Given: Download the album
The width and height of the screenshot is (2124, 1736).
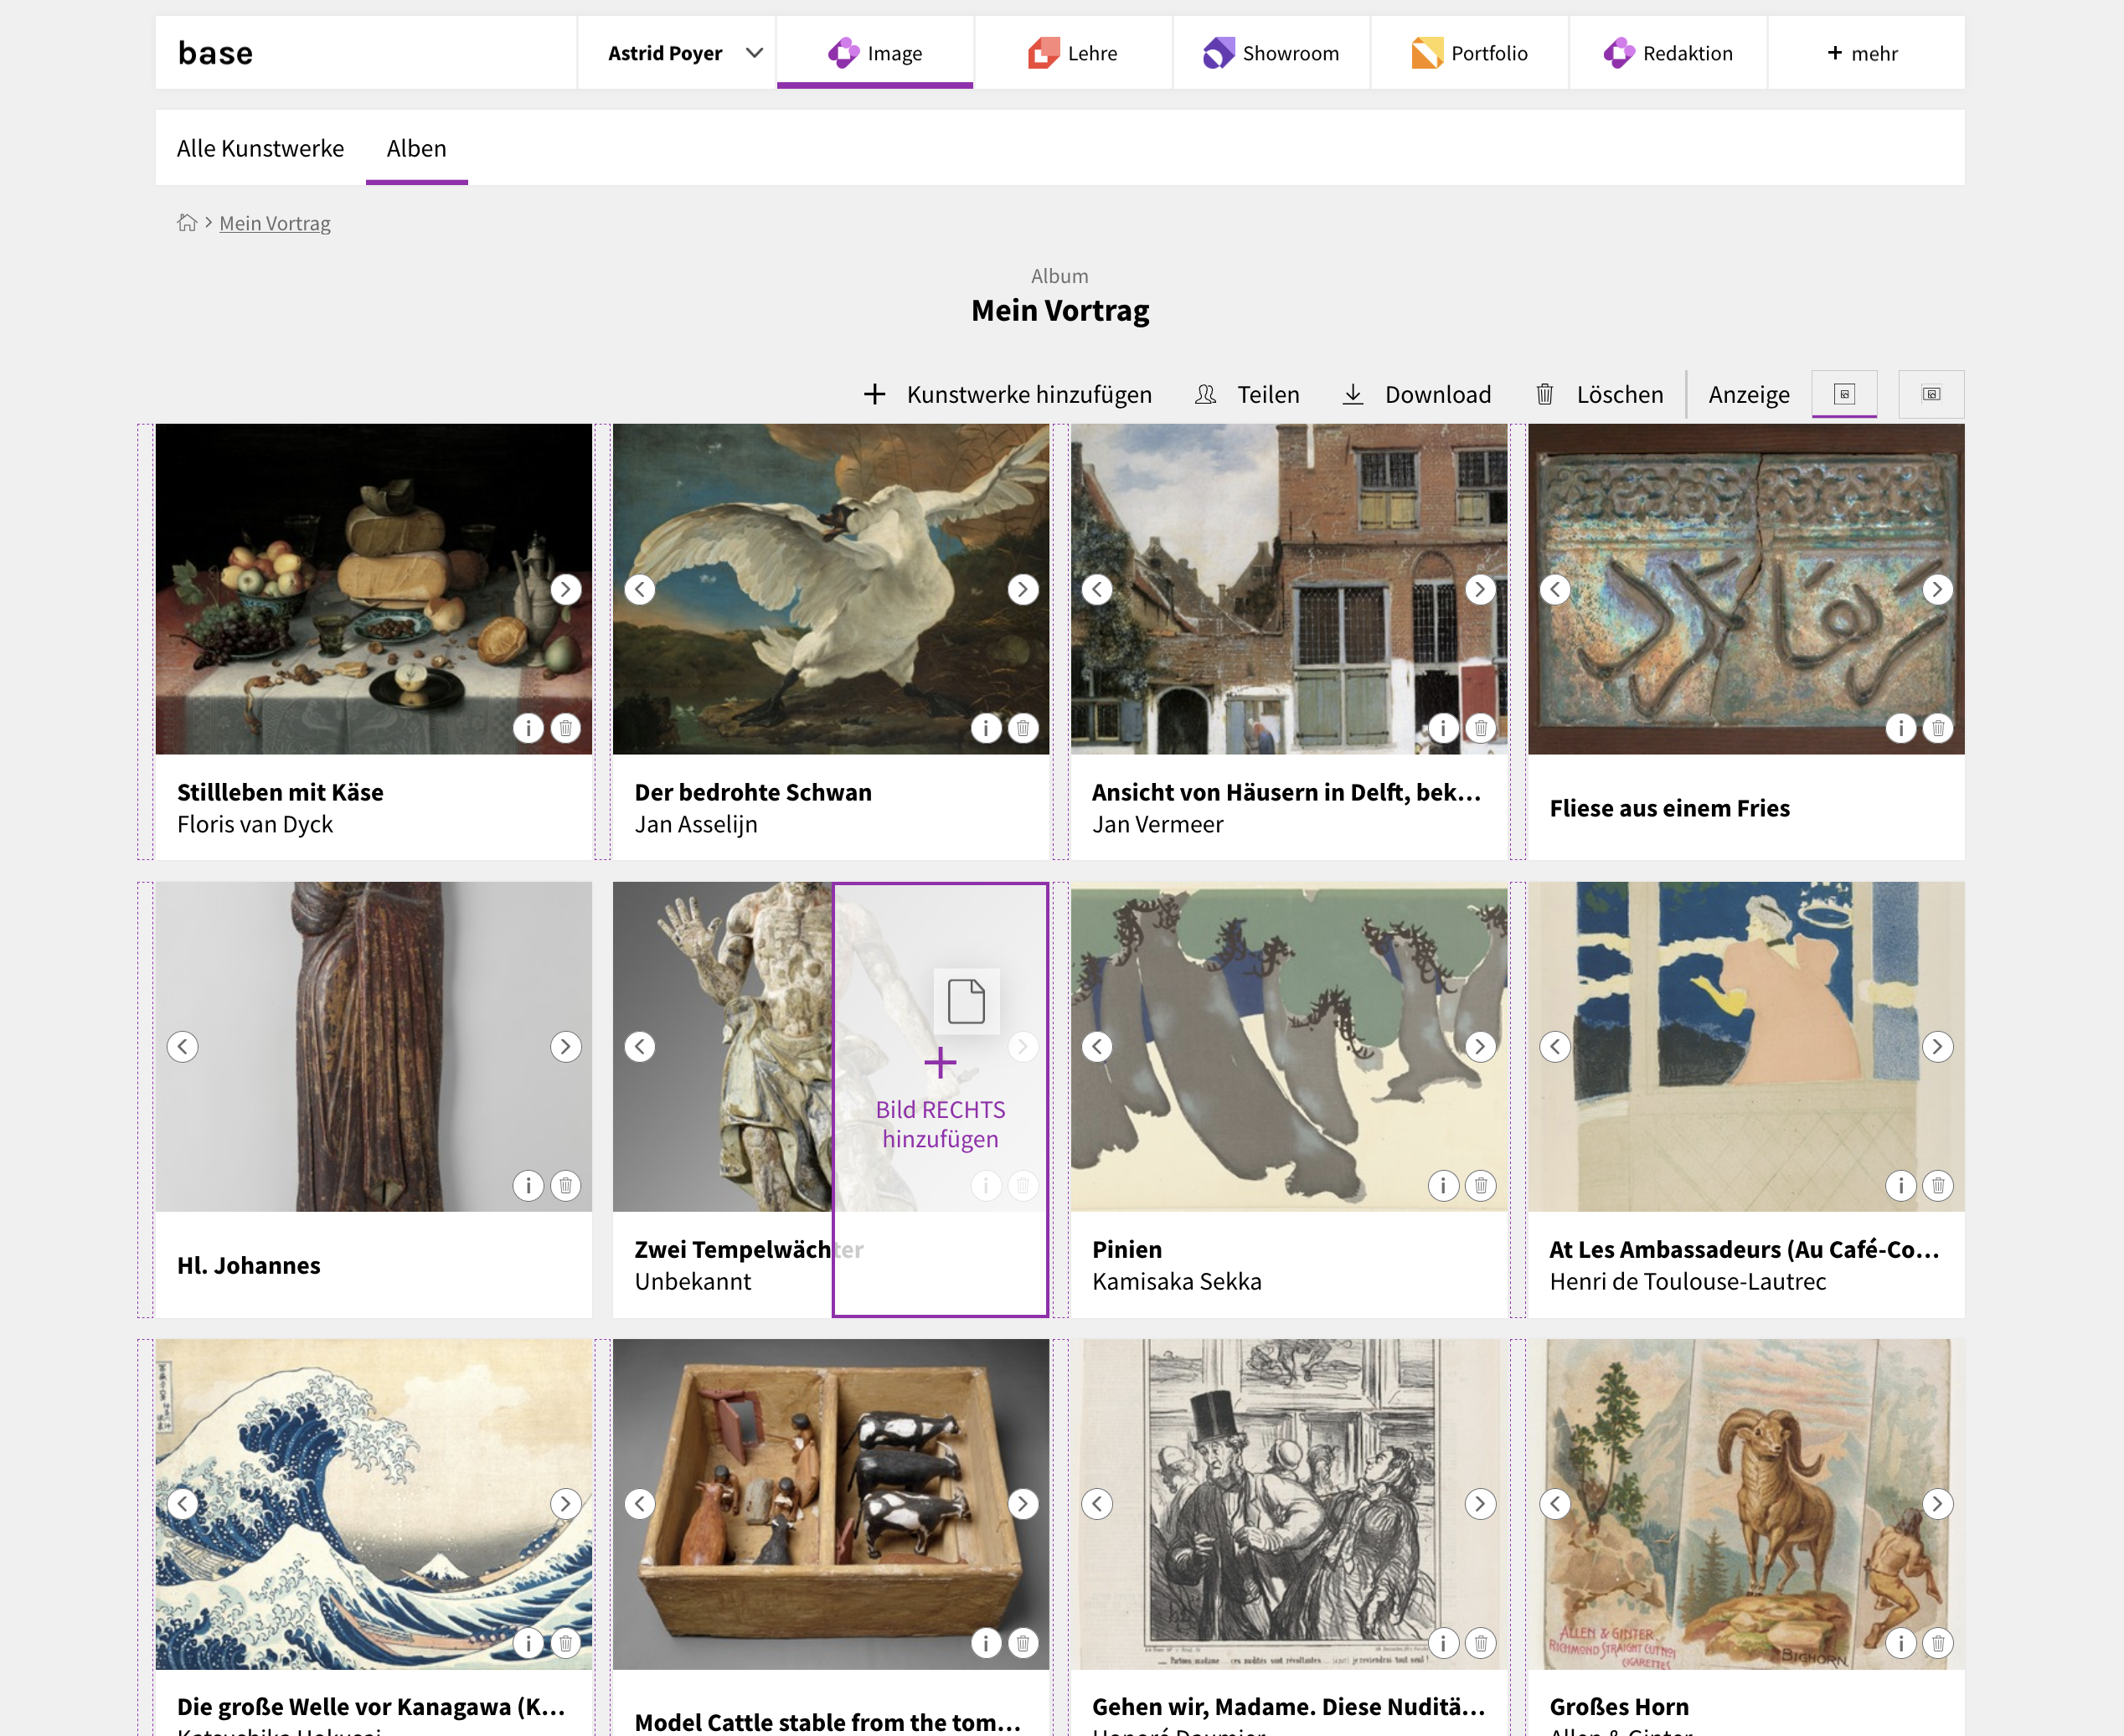Looking at the screenshot, I should tap(1417, 394).
